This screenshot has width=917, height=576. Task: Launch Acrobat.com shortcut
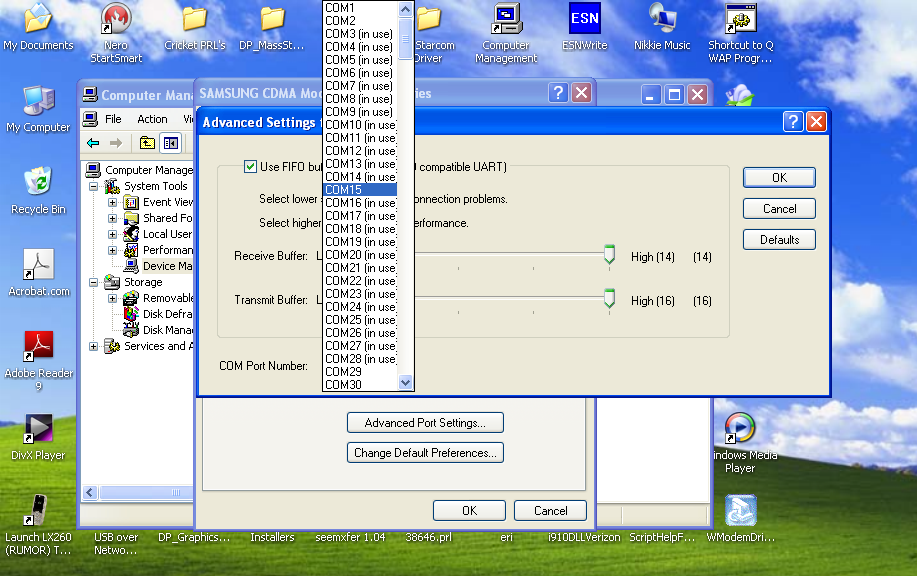pos(38,273)
